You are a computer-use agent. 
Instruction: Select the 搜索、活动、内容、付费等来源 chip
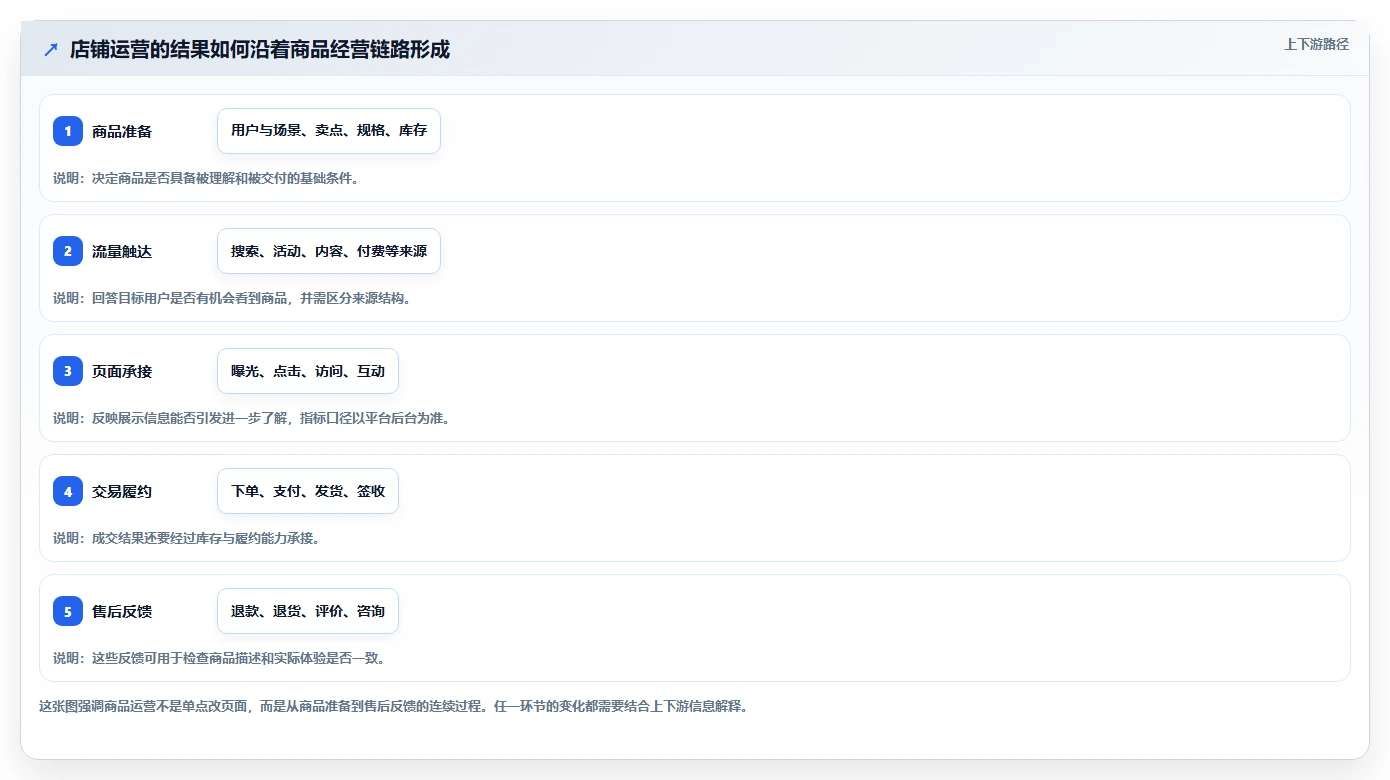click(x=329, y=251)
